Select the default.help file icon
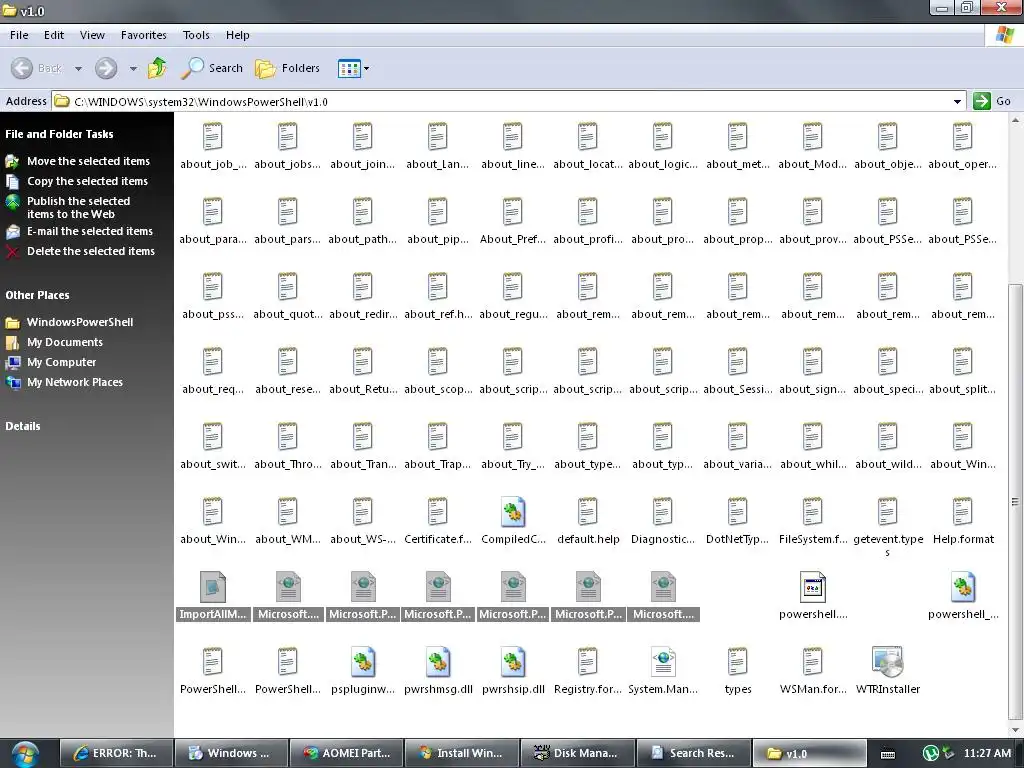The image size is (1024, 768). coord(588,512)
